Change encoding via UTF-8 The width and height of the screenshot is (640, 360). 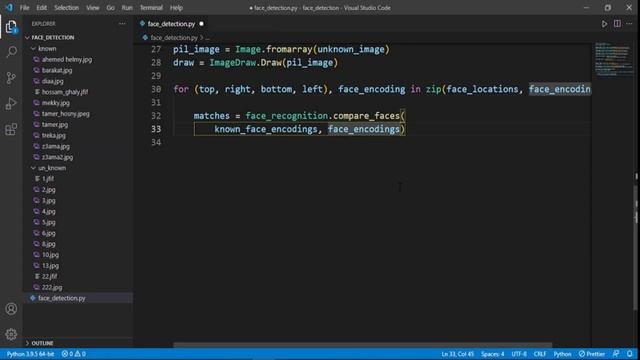click(519, 354)
